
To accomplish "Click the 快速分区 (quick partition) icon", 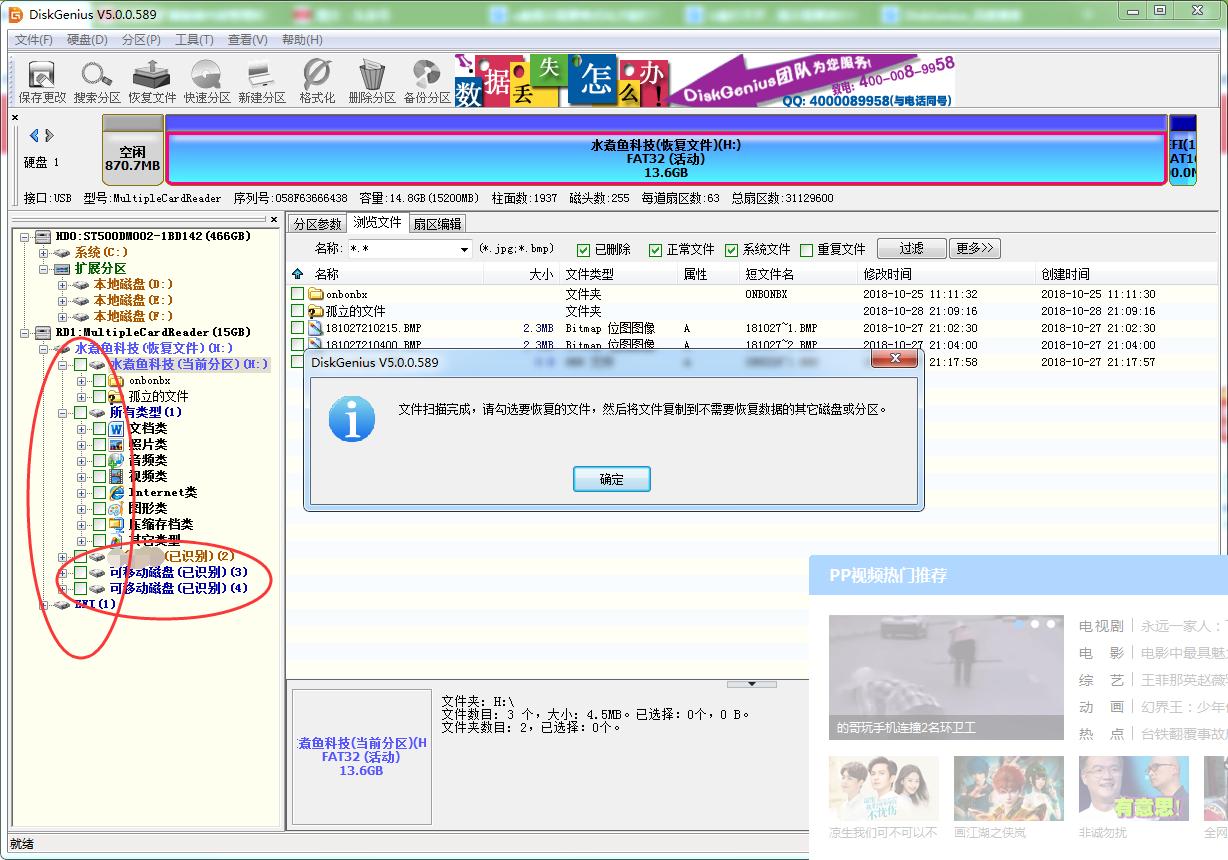I will coord(206,80).
